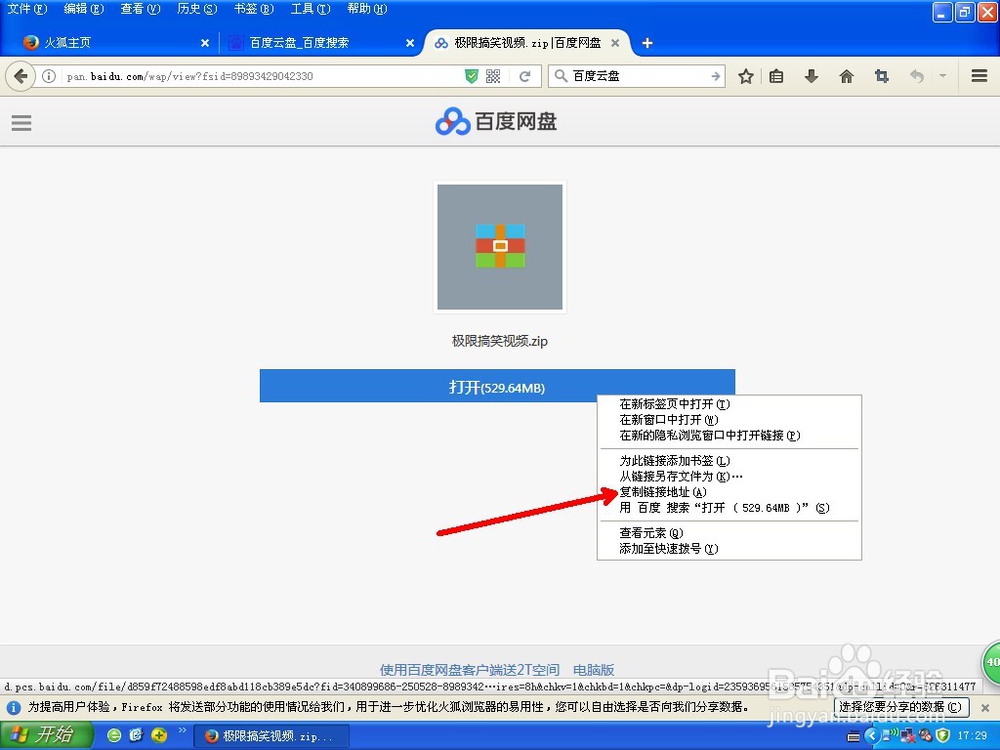Toggle the page sidebar hamburger on the left

(x=22, y=122)
